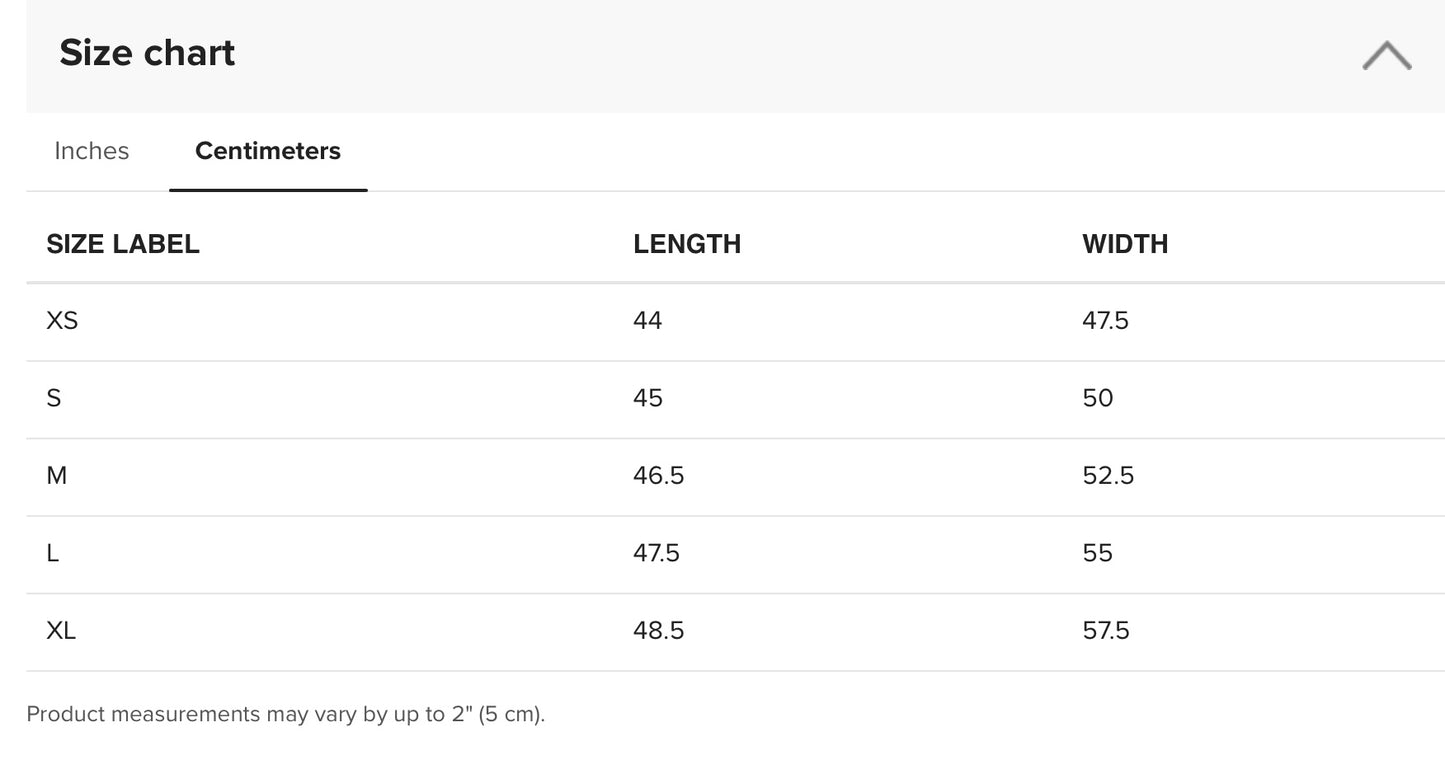Switch to the Inches tab
Viewport: 1445px width, 774px height.
pyautogui.click(x=91, y=151)
